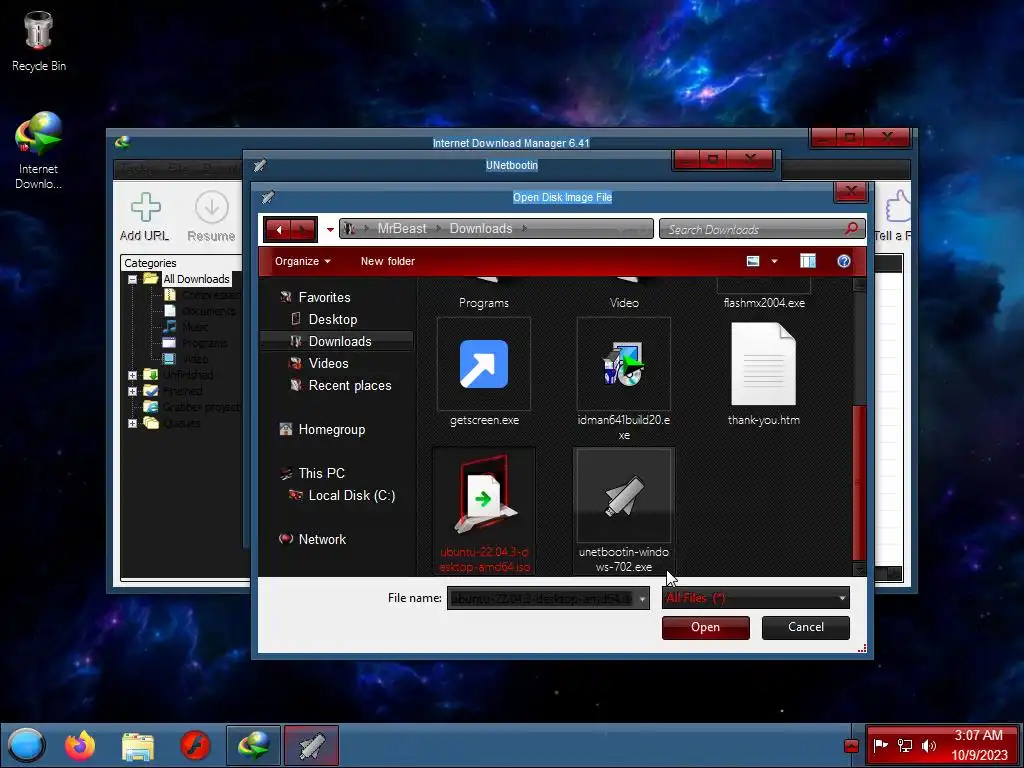The image size is (1024, 768).
Task: Open Internet Download Manager desktop icon
Action: (39, 150)
